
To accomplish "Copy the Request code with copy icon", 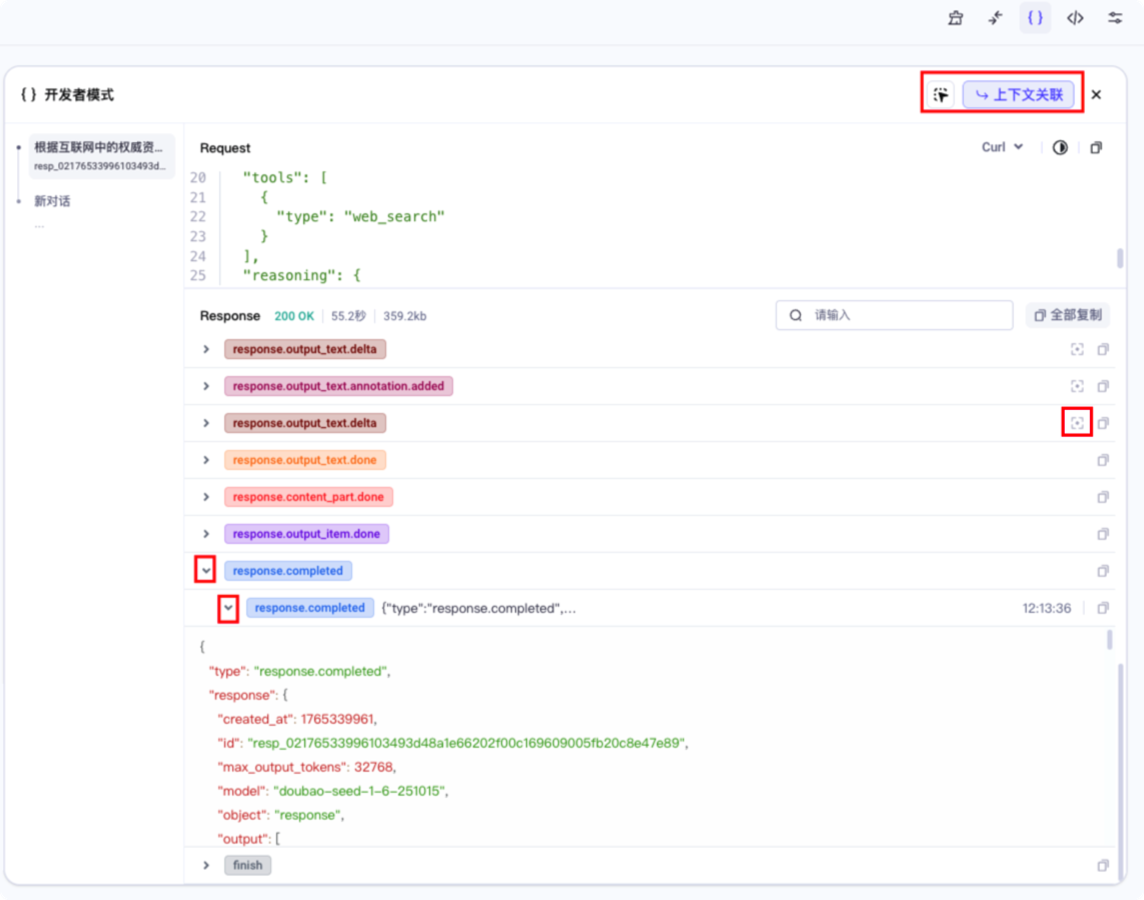I will point(1096,148).
